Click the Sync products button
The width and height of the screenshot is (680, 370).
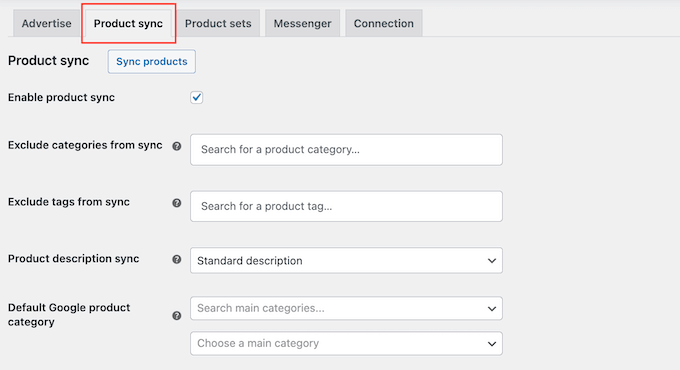click(x=152, y=62)
